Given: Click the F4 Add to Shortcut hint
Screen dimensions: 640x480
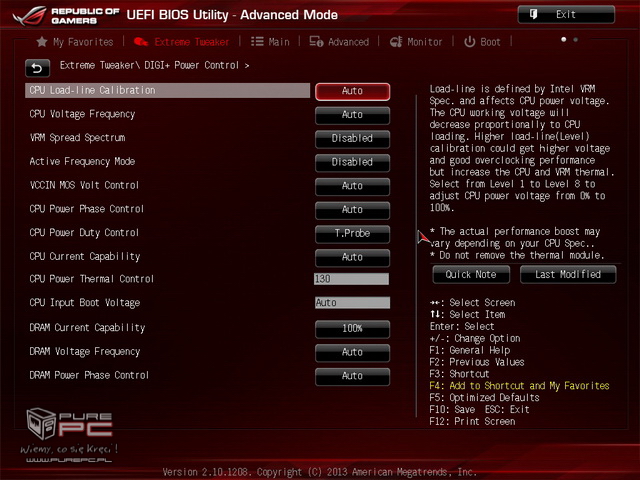Looking at the screenshot, I should tap(519, 386).
